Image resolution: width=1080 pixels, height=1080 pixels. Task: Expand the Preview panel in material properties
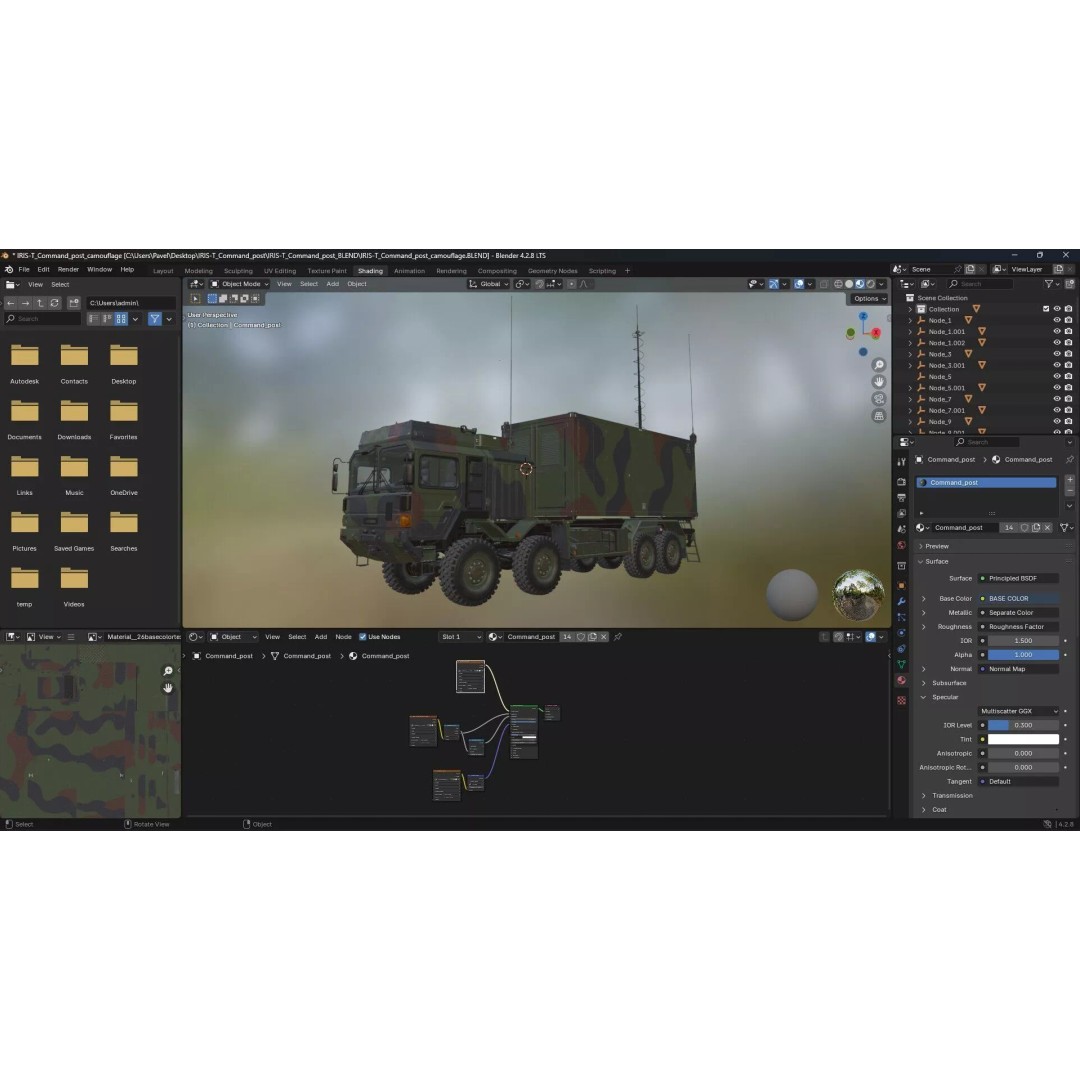921,546
